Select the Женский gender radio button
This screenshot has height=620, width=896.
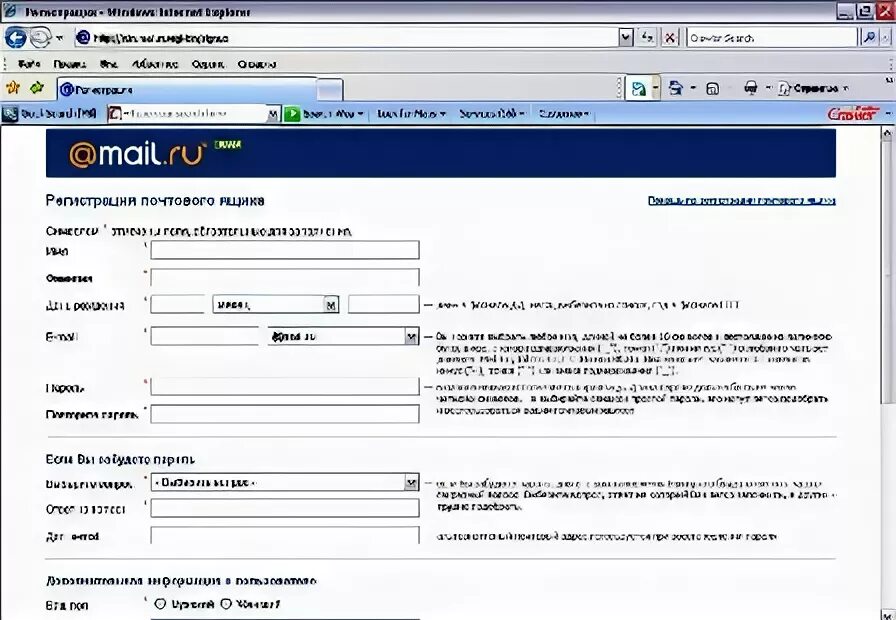coord(226,603)
